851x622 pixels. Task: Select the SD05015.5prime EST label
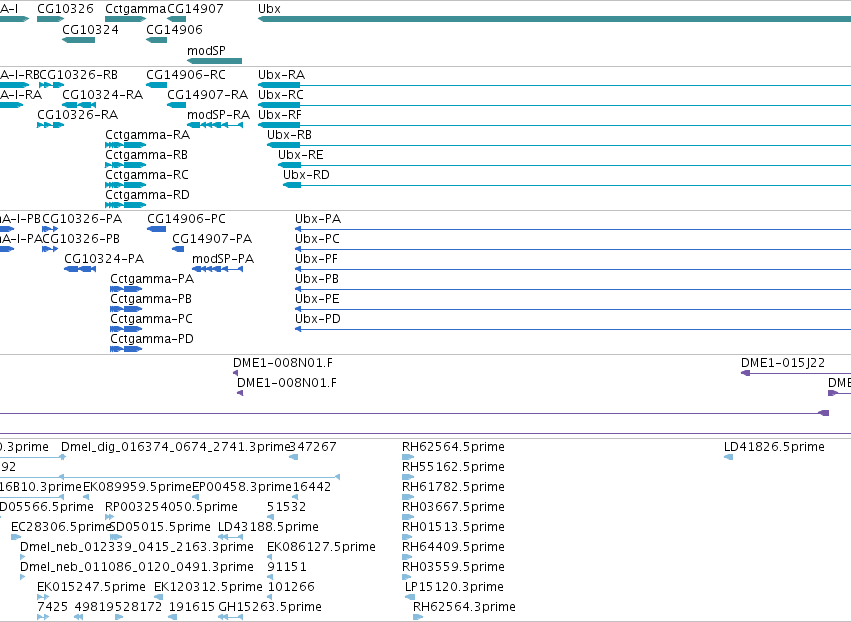161,528
